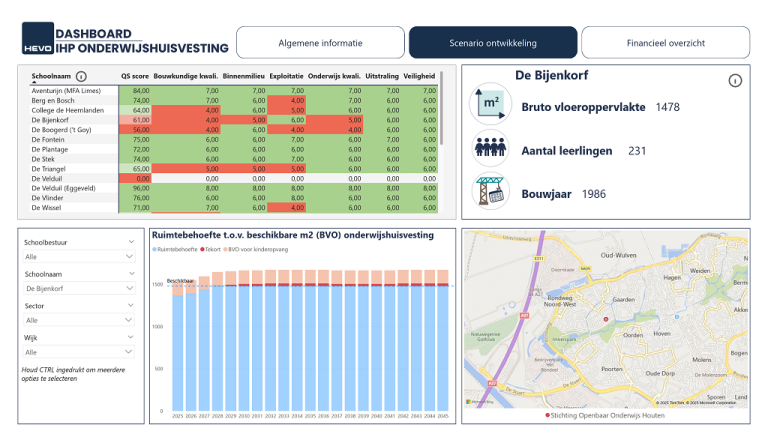Screen dimensions: 768x440
Task: Click the 2025 bar in chart
Action: coord(177,347)
